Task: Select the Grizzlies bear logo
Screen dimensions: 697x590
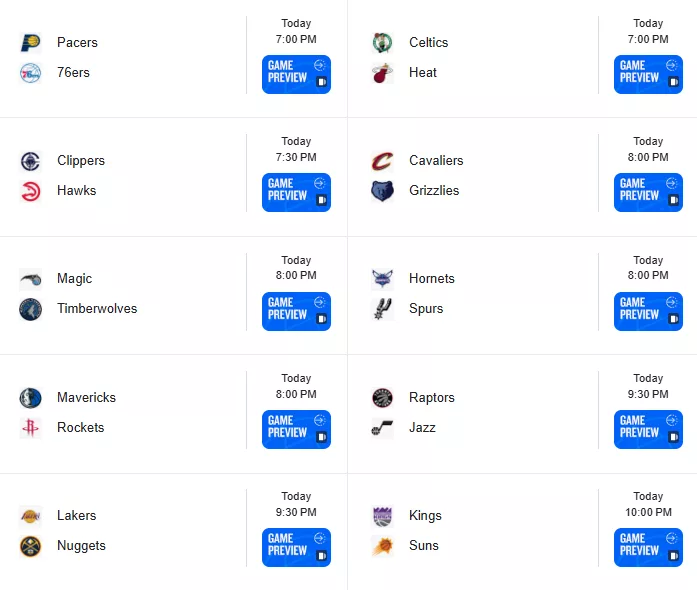Action: point(382,191)
